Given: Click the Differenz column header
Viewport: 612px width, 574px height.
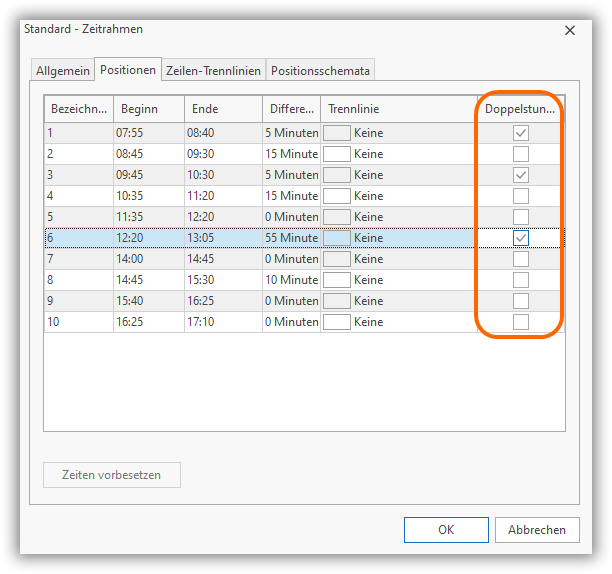Looking at the screenshot, I should (x=291, y=109).
